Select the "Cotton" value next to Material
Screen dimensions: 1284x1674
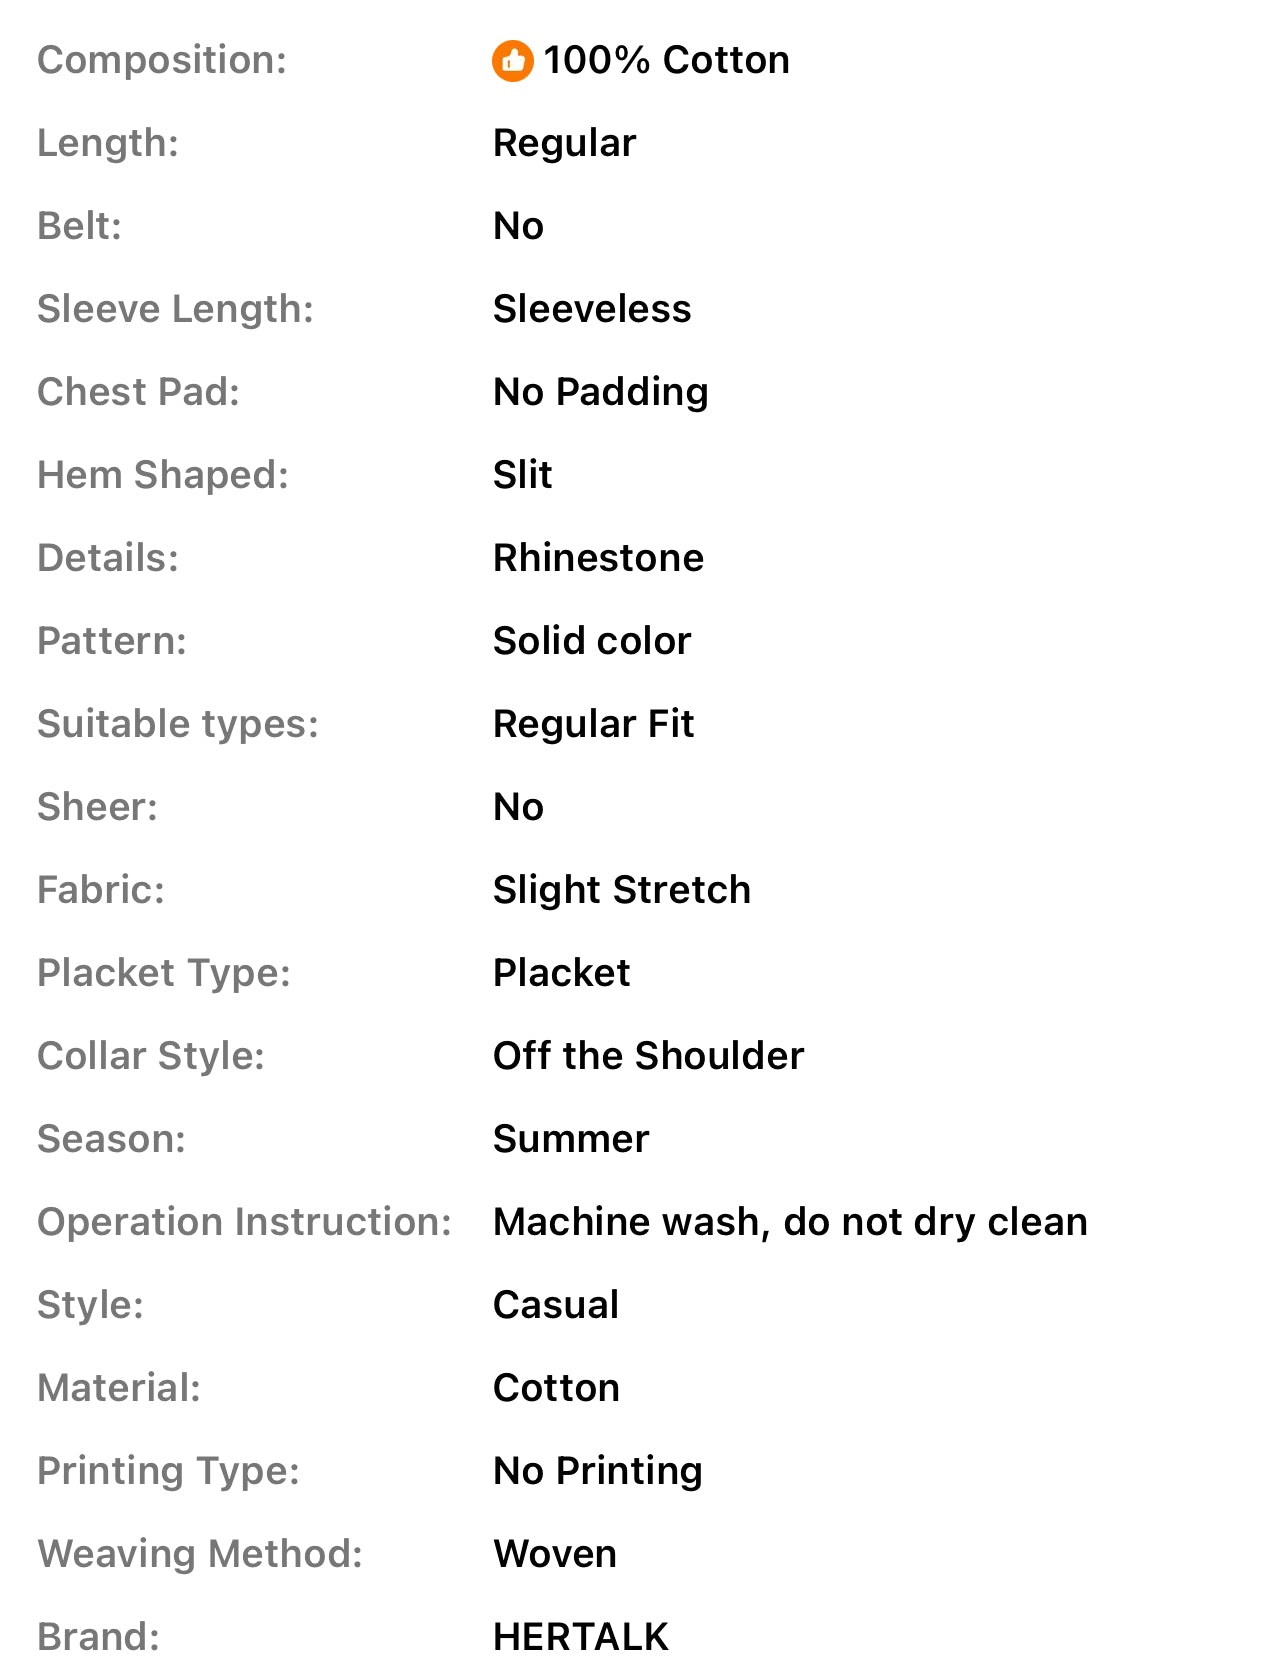pyautogui.click(x=556, y=1388)
